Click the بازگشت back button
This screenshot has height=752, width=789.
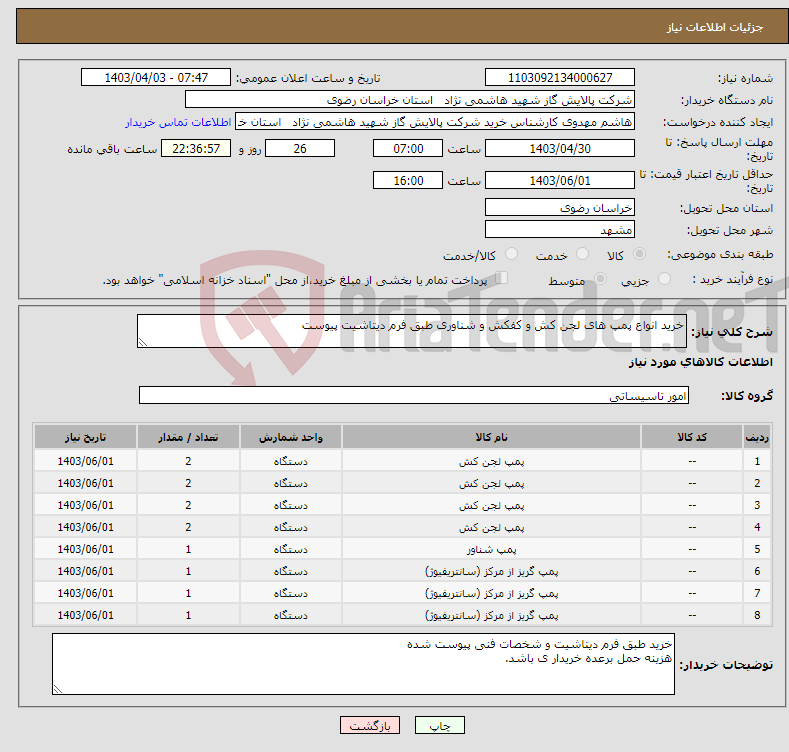[x=370, y=725]
